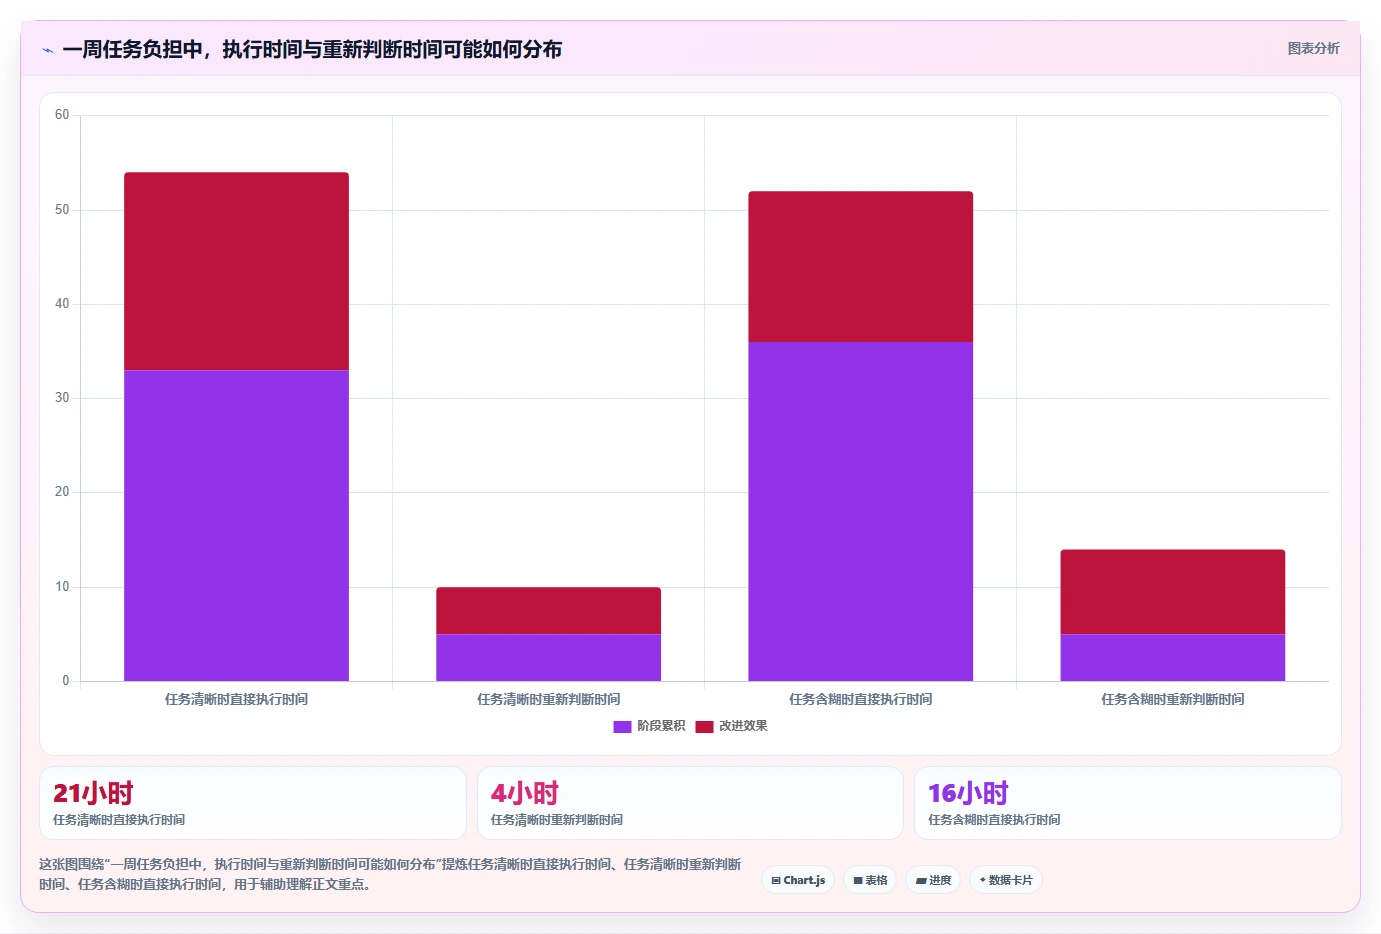Click the 阶段累积 legend text
This screenshot has width=1381, height=934.
tap(661, 726)
